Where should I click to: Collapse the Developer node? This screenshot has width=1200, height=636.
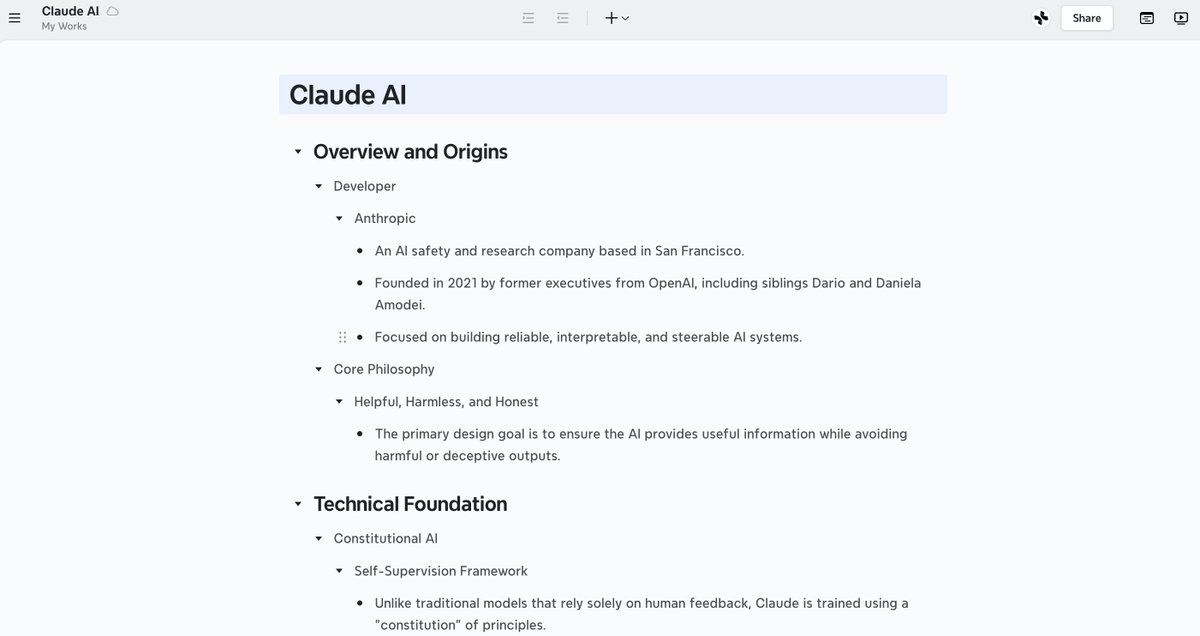(x=319, y=186)
